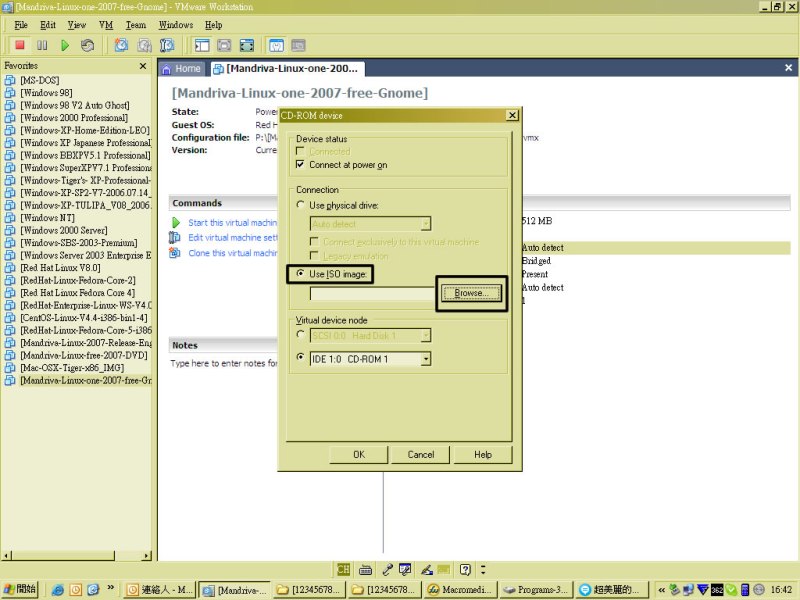Close the CD-ROM device dialog
This screenshot has height=600, width=800.
[512, 115]
